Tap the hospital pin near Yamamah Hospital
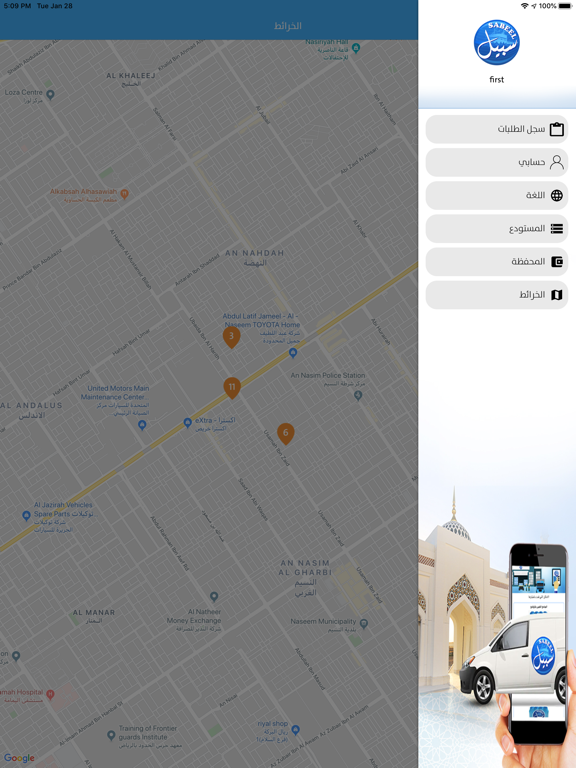This screenshot has height=768, width=576. [x=50, y=695]
